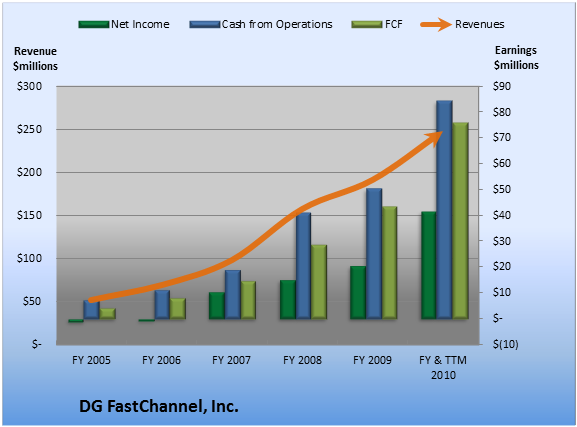The image size is (577, 427).
Task: Click the $(10) right axis label
Action: tap(506, 345)
